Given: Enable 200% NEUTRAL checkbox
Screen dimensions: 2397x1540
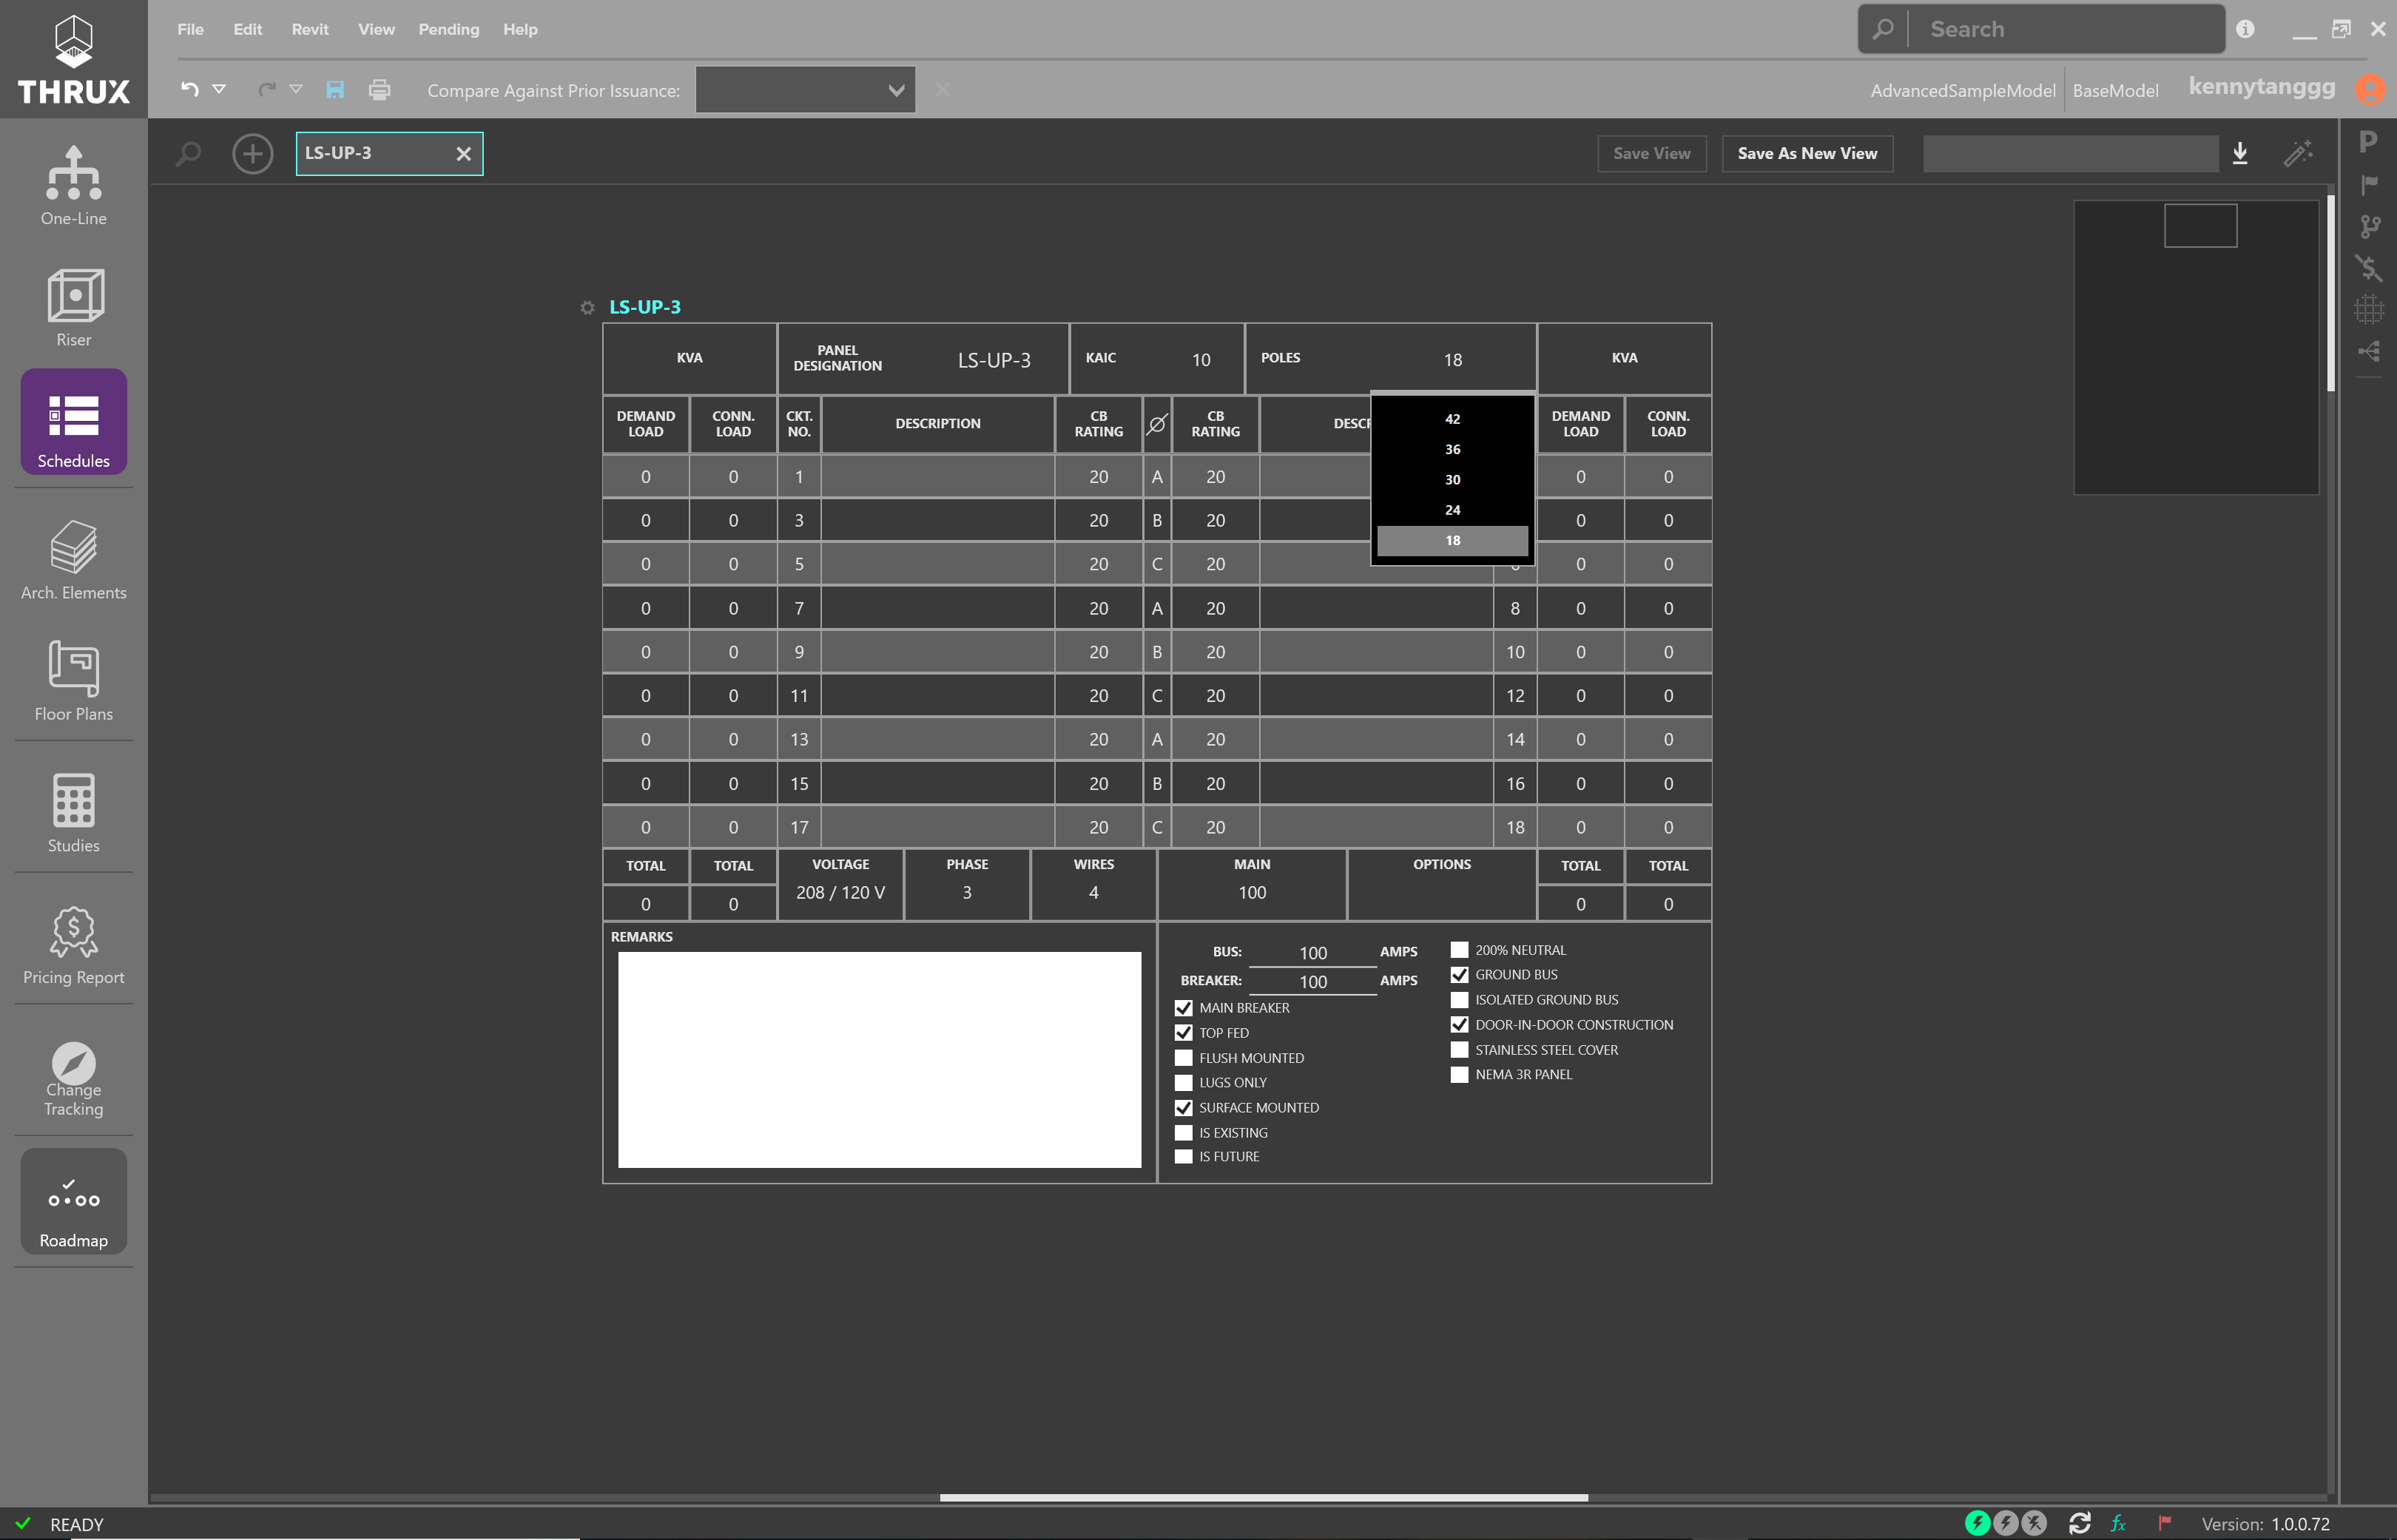Looking at the screenshot, I should tap(1459, 950).
